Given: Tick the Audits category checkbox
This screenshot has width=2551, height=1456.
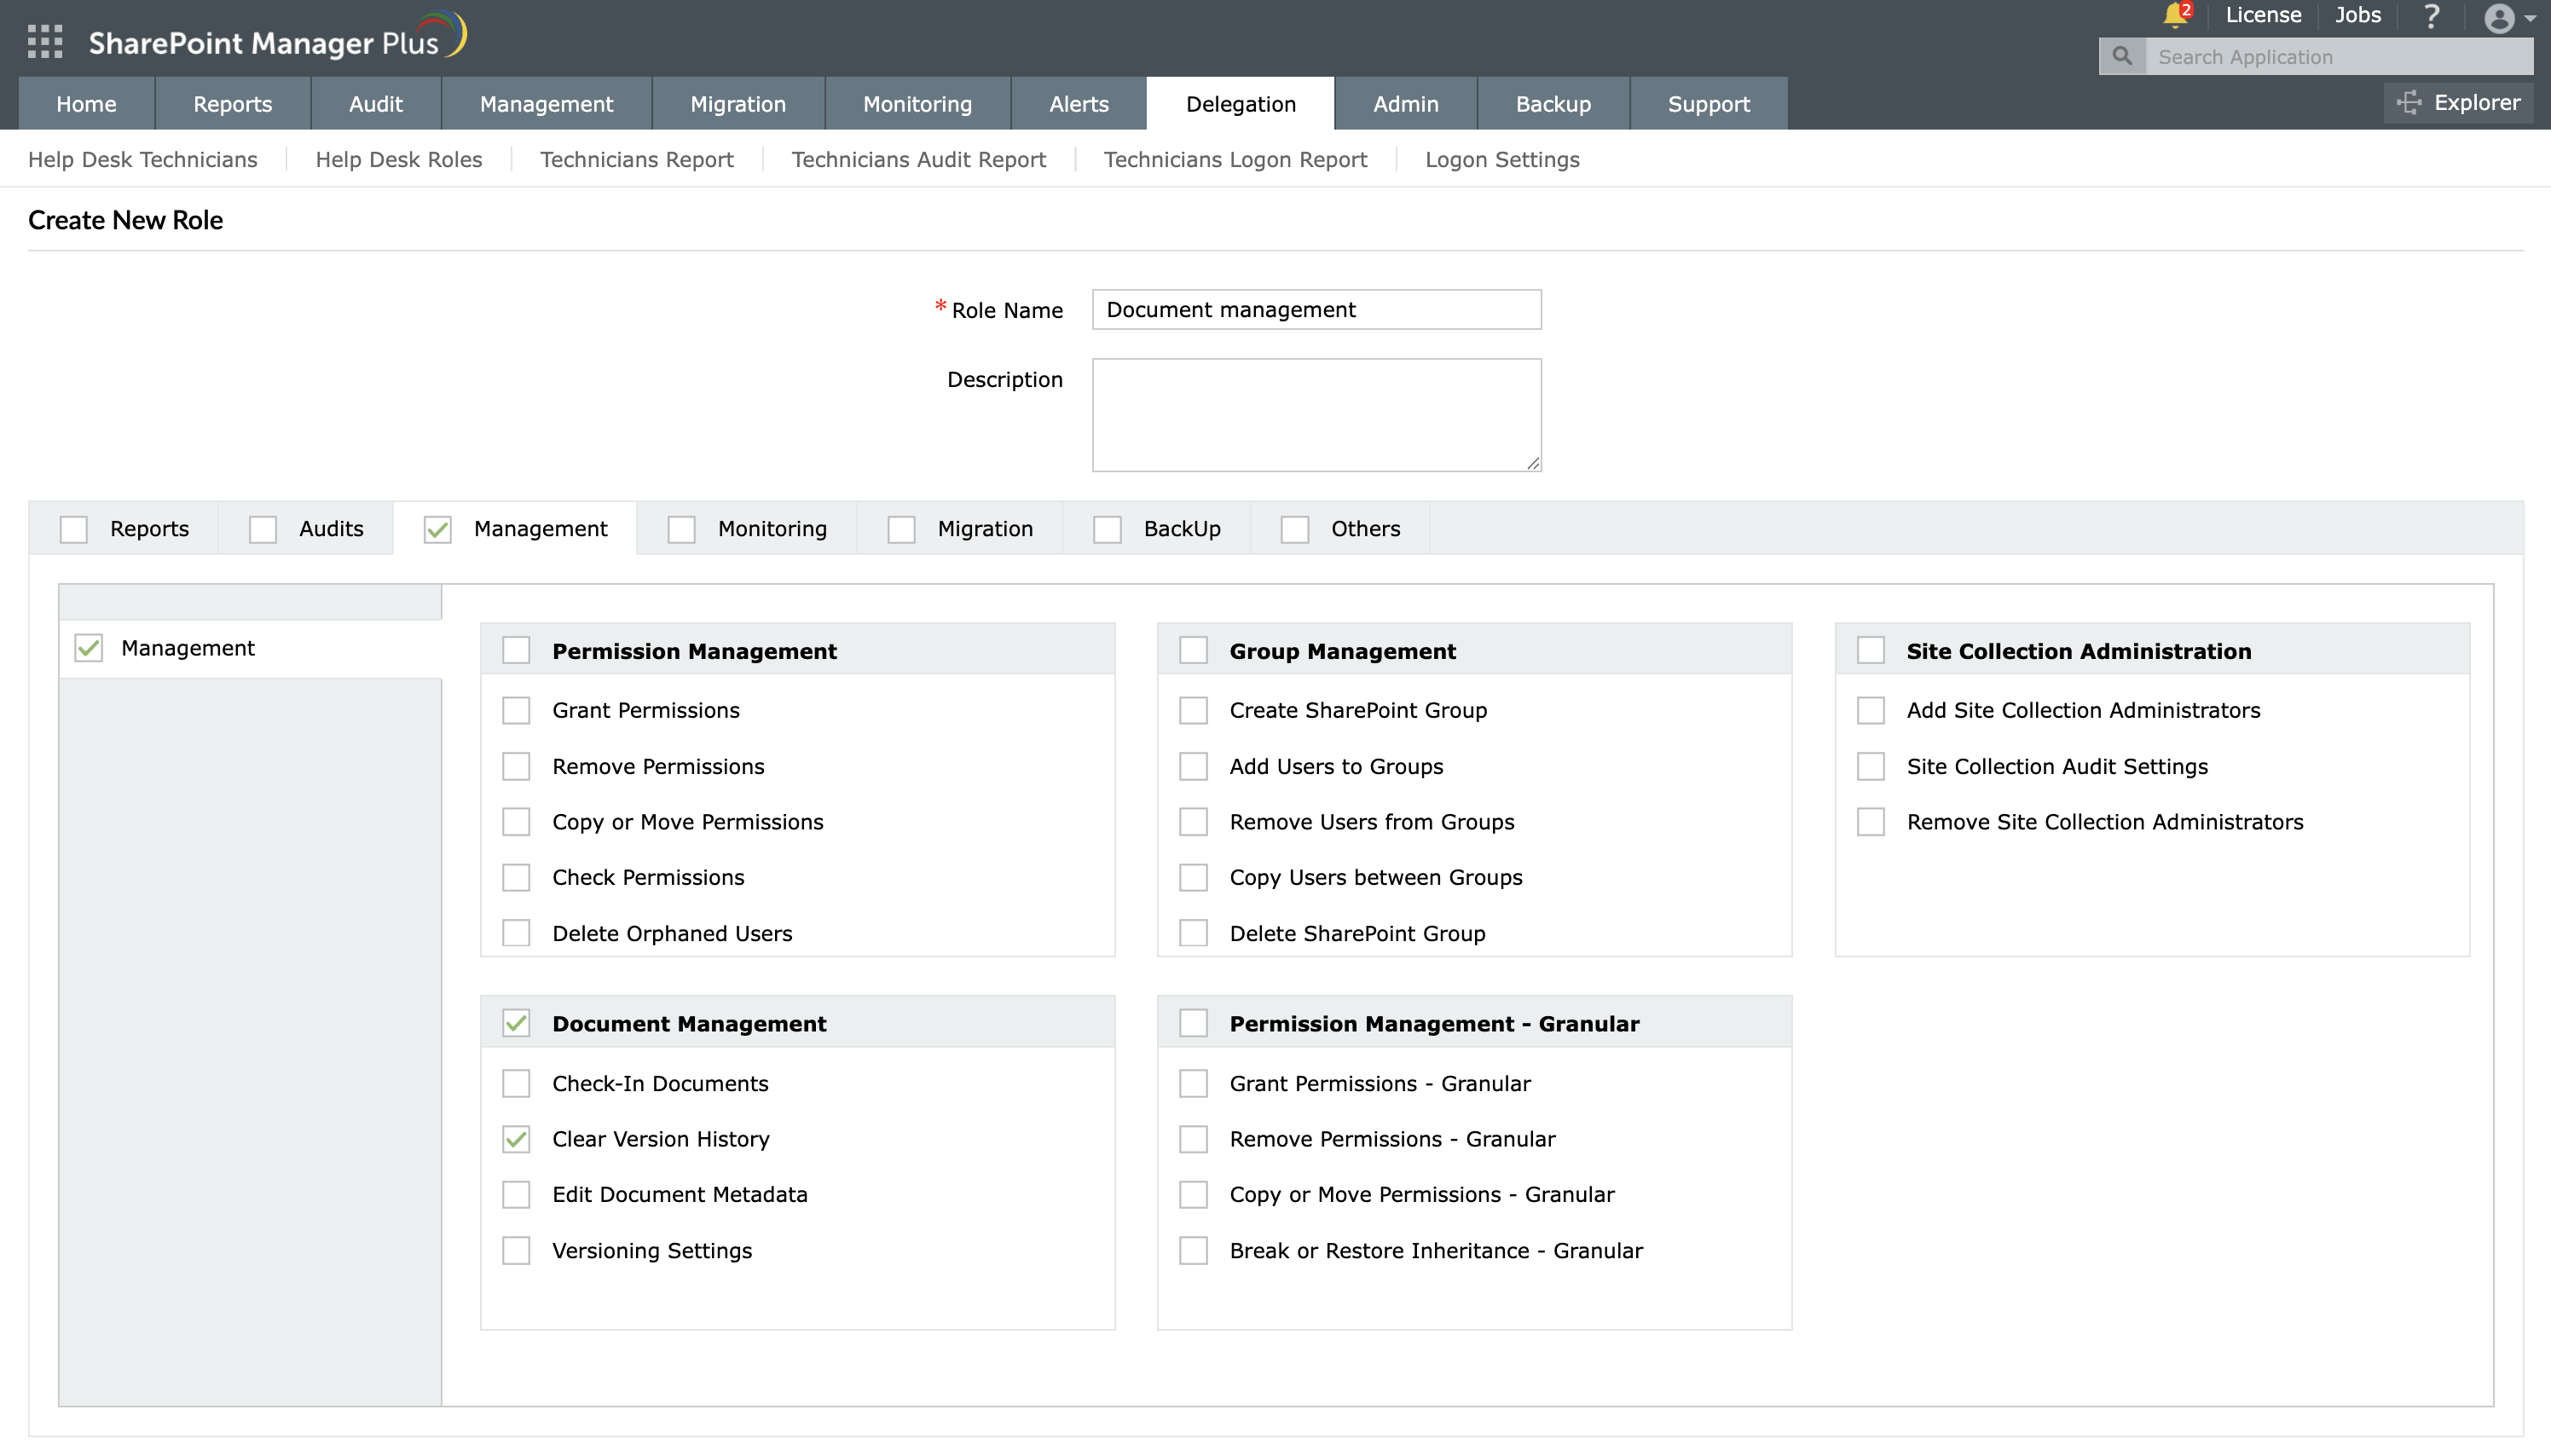Looking at the screenshot, I should [x=263, y=529].
